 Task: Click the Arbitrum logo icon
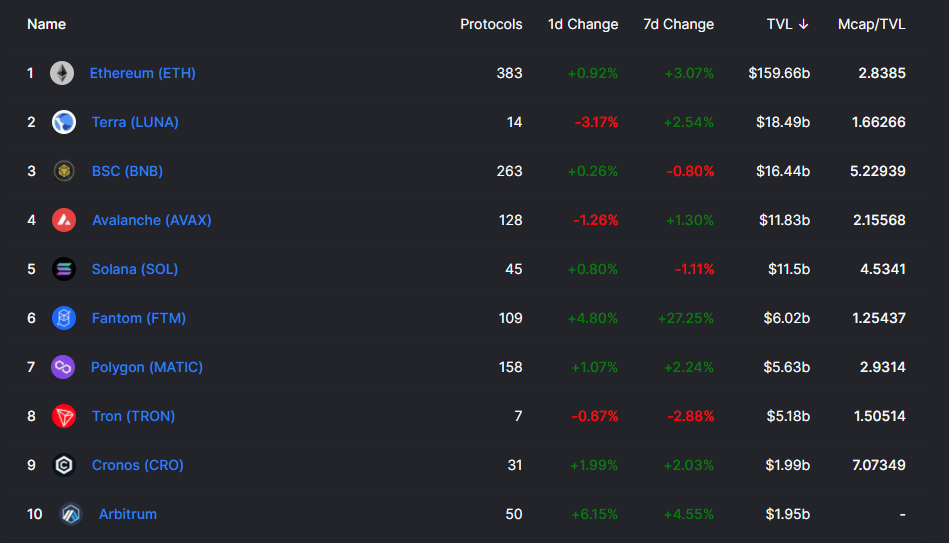coord(70,514)
